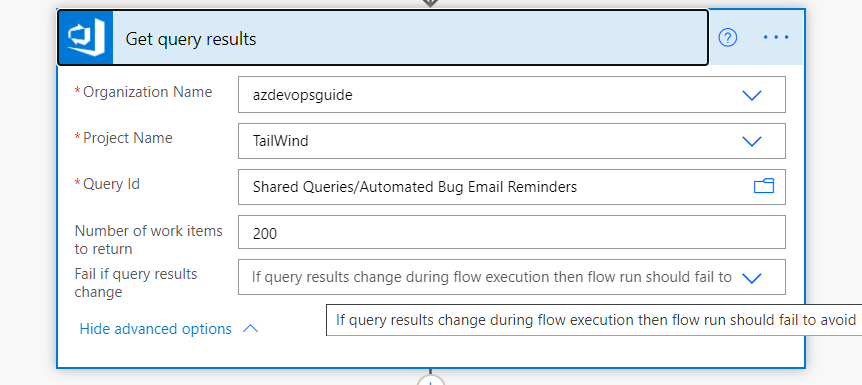The width and height of the screenshot is (862, 385).
Task: Open the Query Id folder picker
Action: pyautogui.click(x=764, y=186)
